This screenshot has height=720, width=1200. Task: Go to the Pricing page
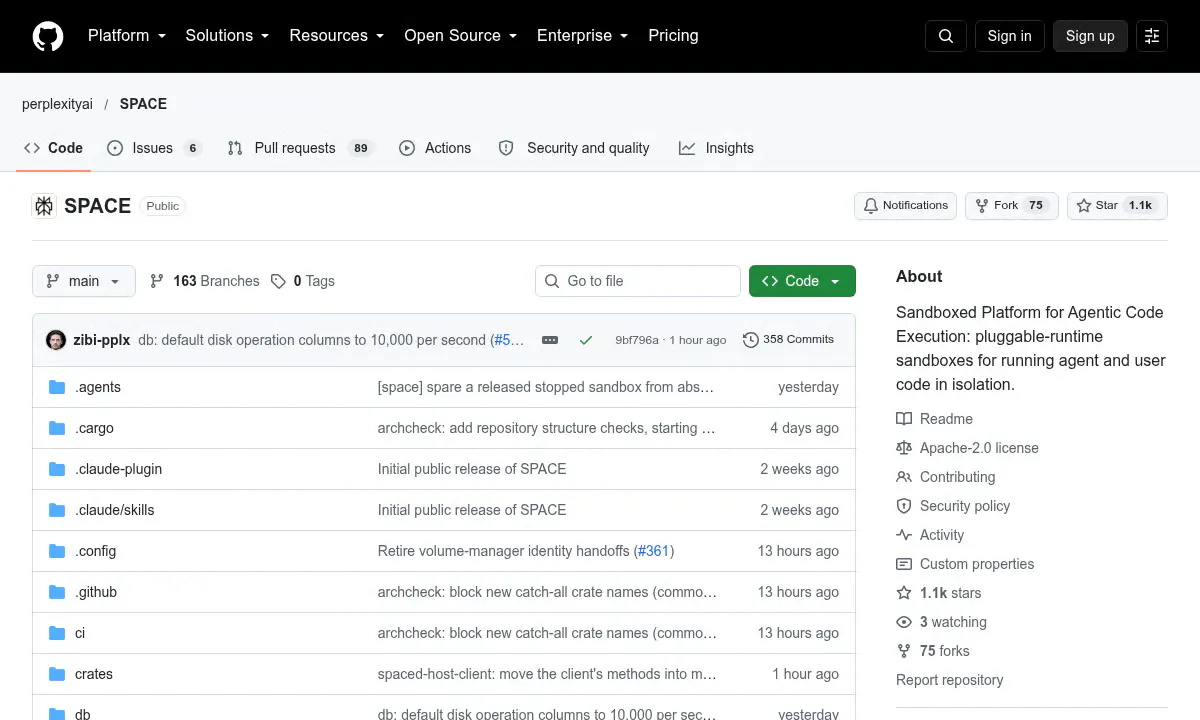pos(673,36)
